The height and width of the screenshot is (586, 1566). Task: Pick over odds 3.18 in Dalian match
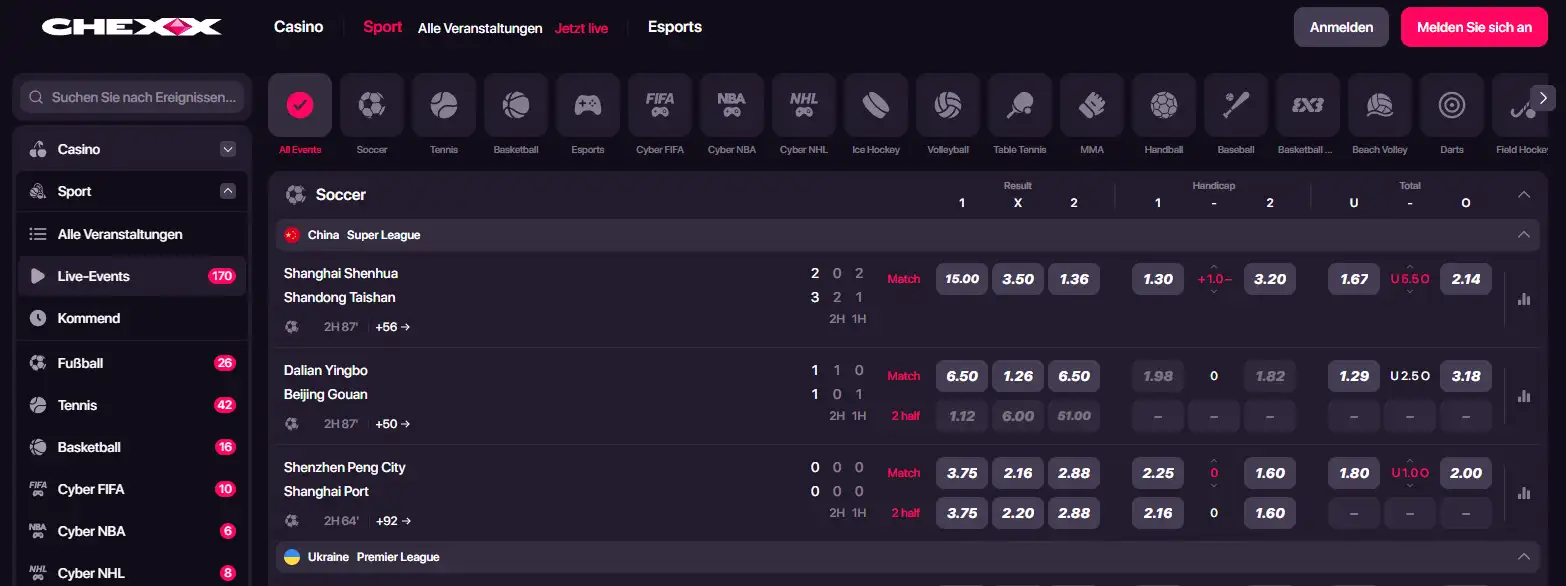[1466, 376]
